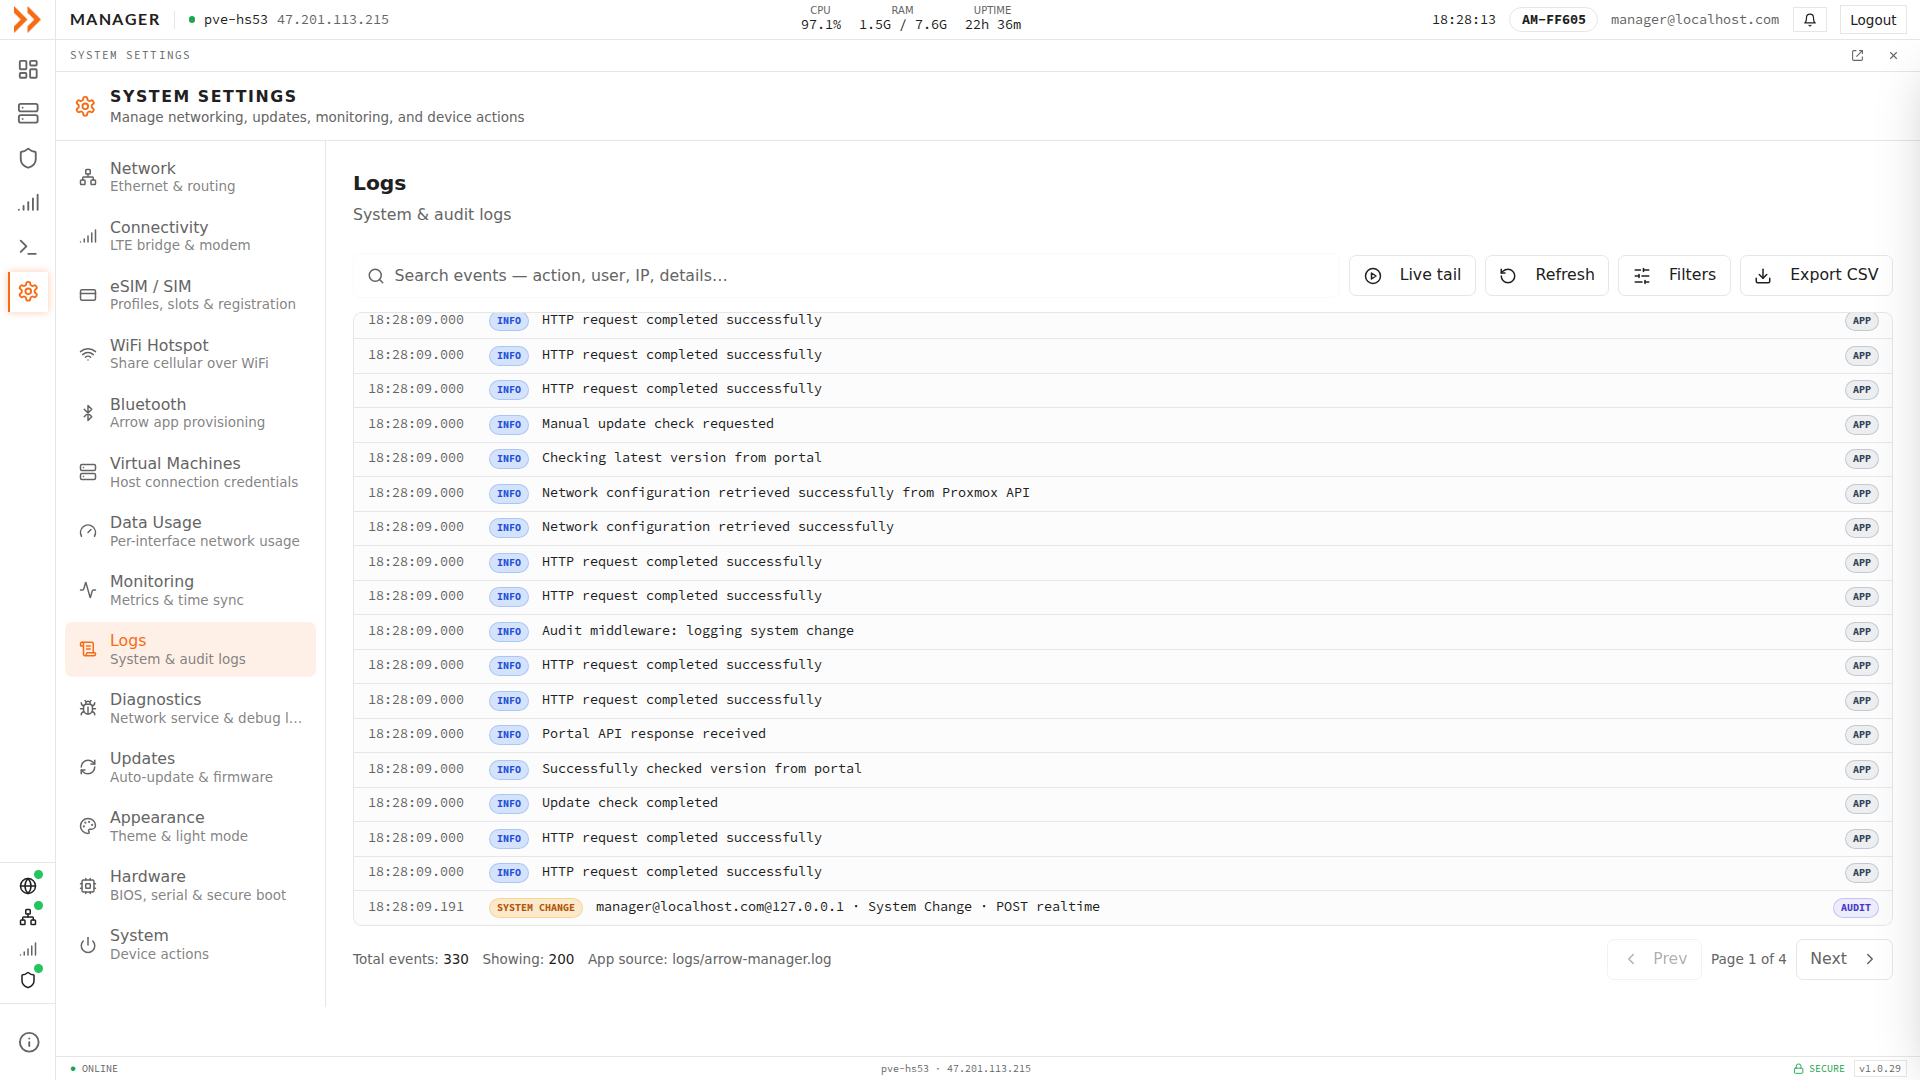Click the 'Page 1 of 4' indicator
The height and width of the screenshot is (1080, 1920).
coord(1748,959)
